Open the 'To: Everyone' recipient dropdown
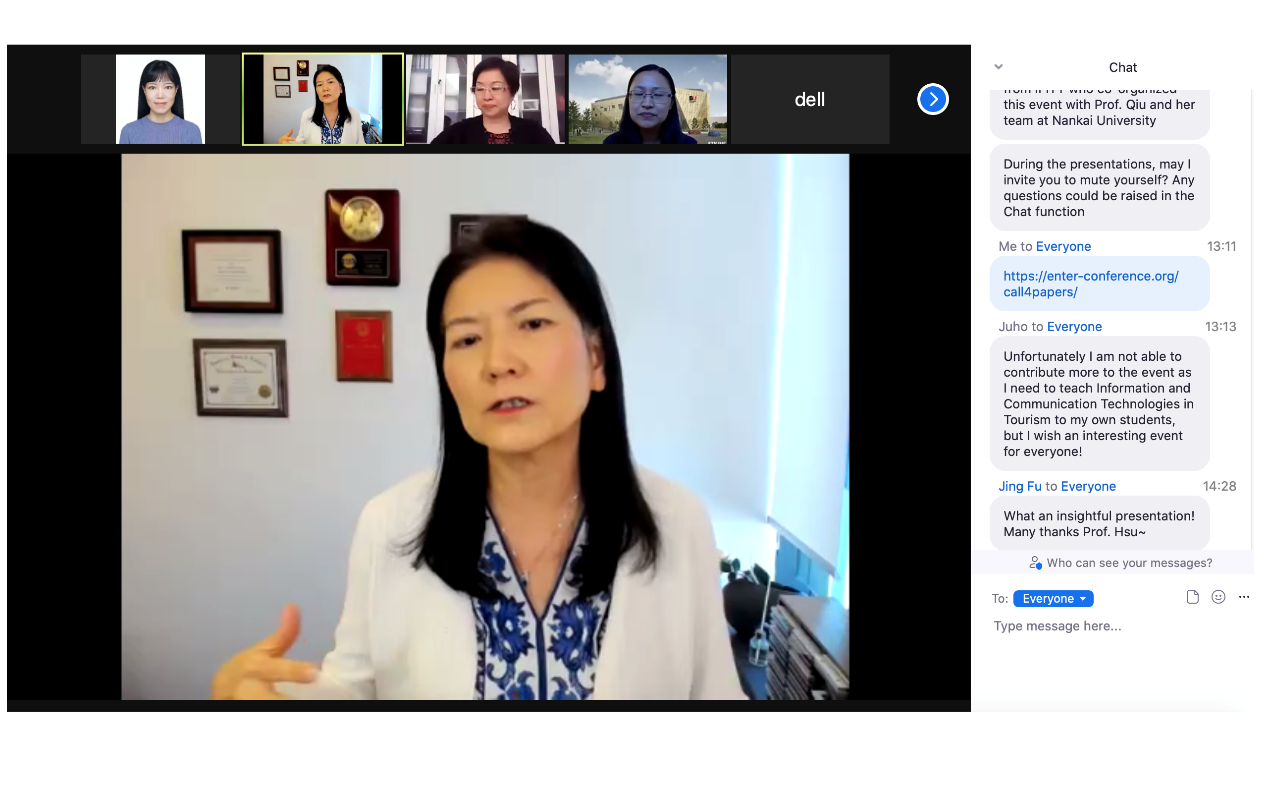Screen dimensions: 1268x793 click(1053, 599)
